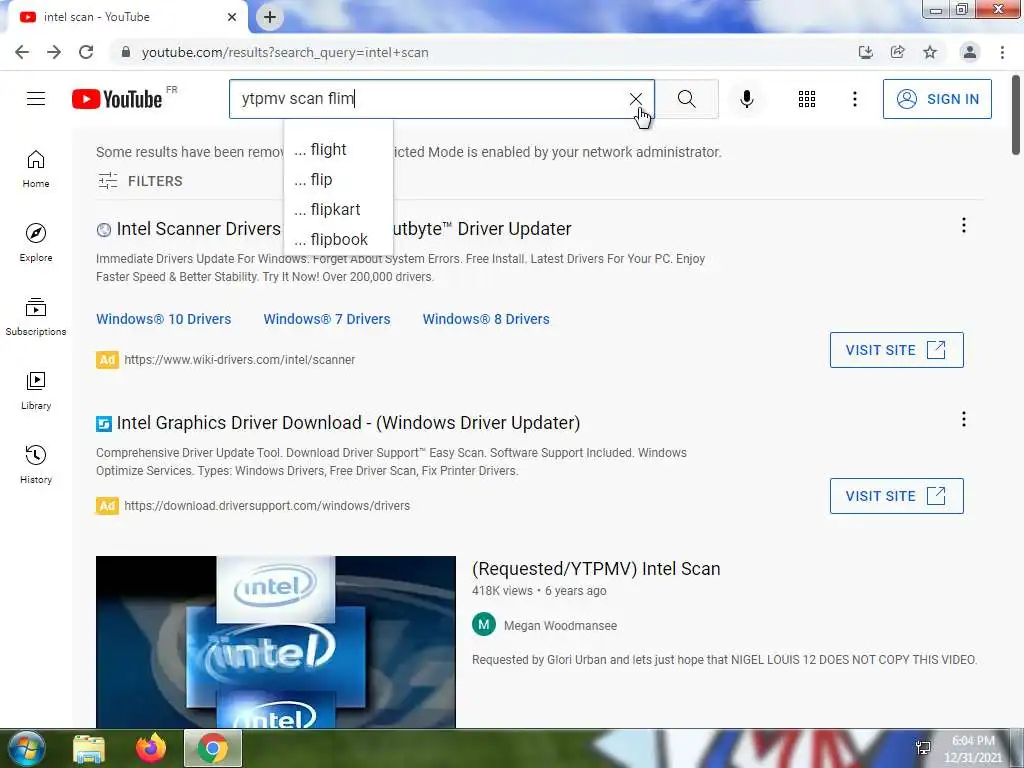Open the FILTERS options

(140, 181)
